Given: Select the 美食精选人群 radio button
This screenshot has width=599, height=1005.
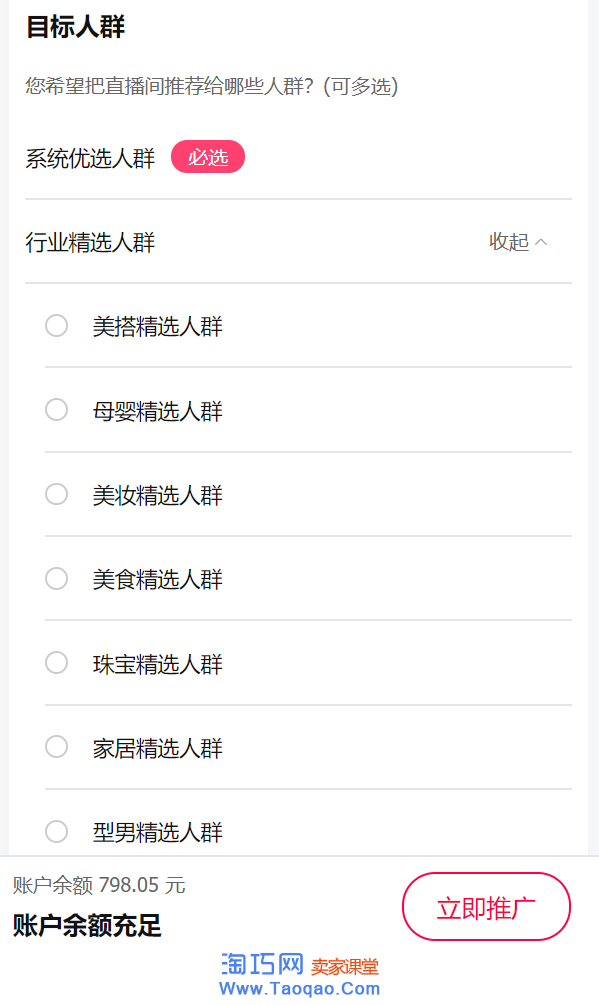Looking at the screenshot, I should click(x=56, y=578).
